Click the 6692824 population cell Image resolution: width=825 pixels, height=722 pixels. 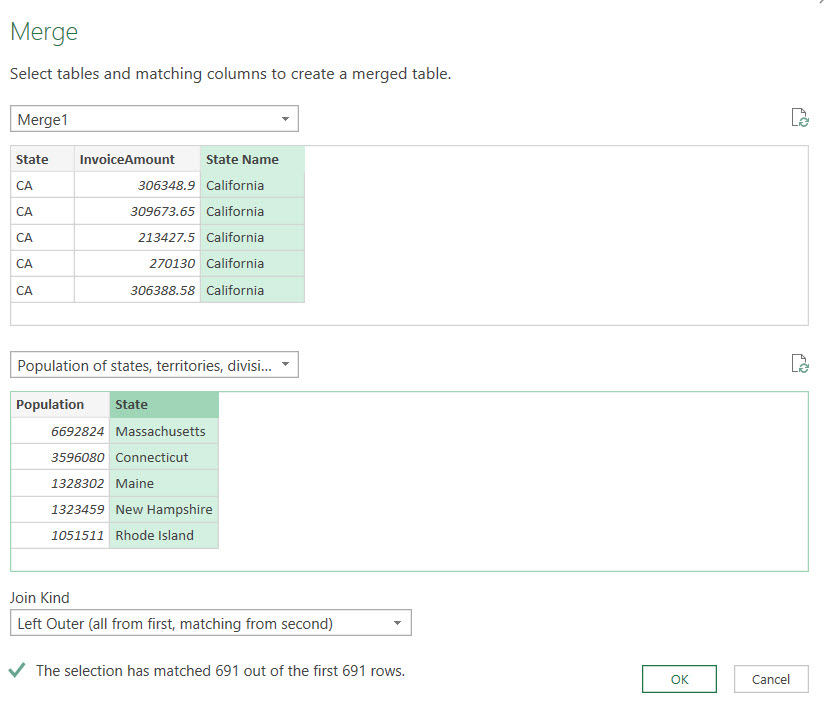click(60, 431)
